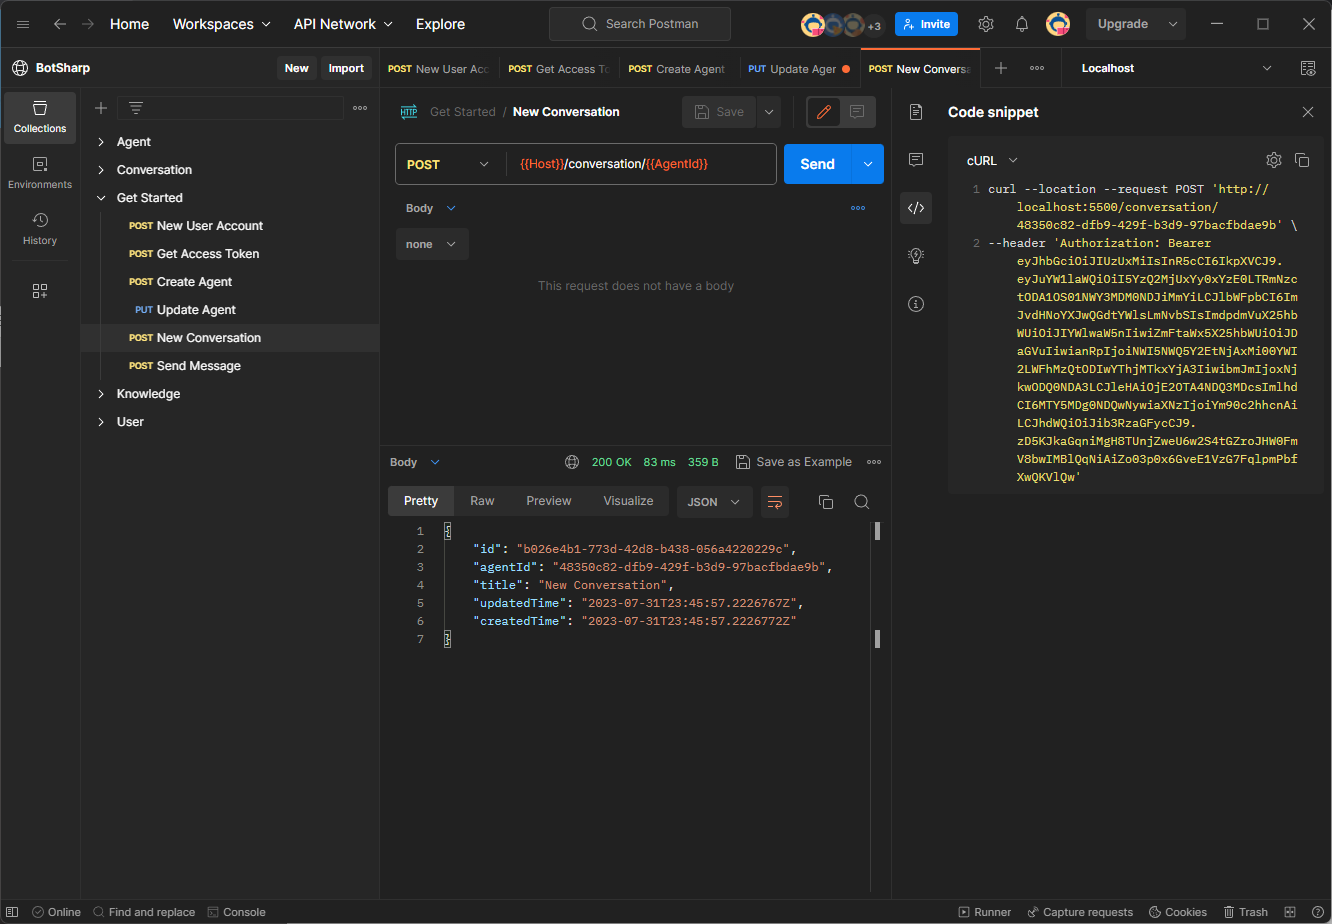Toggle response line wrap
This screenshot has width=1332, height=924.
click(775, 502)
